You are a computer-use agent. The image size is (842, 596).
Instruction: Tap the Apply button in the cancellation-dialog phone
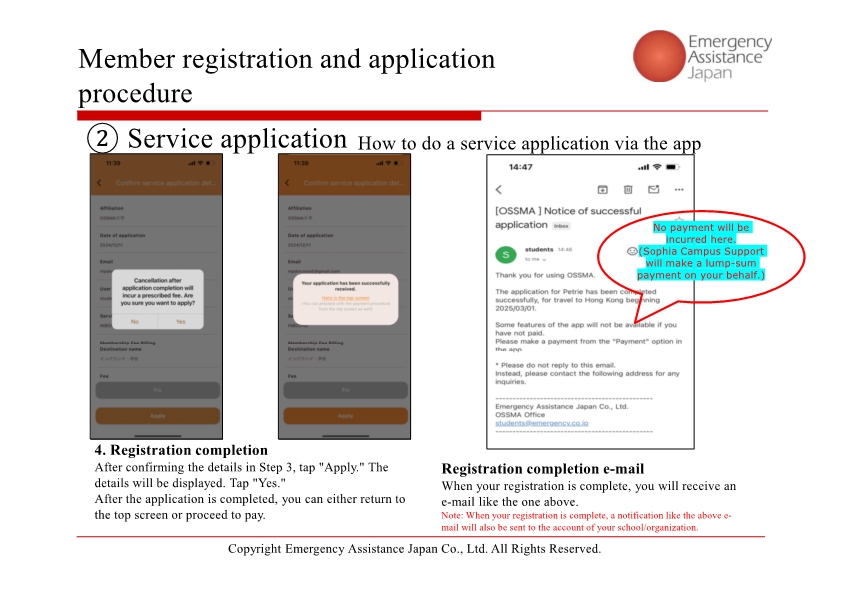point(157,416)
